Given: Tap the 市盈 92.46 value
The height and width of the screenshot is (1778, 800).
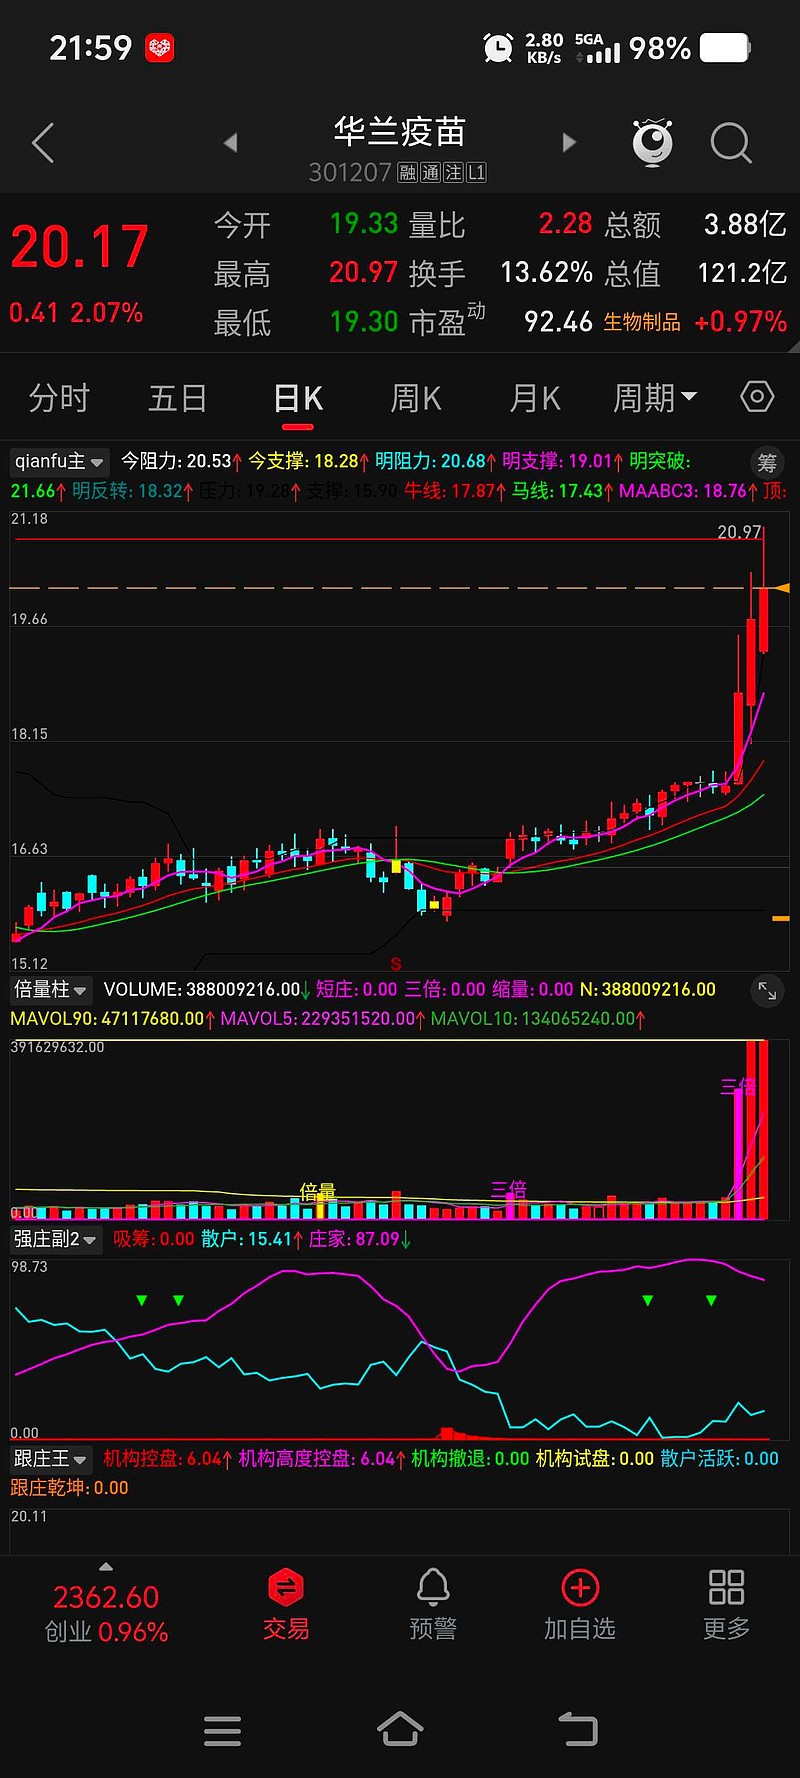Looking at the screenshot, I should (558, 321).
